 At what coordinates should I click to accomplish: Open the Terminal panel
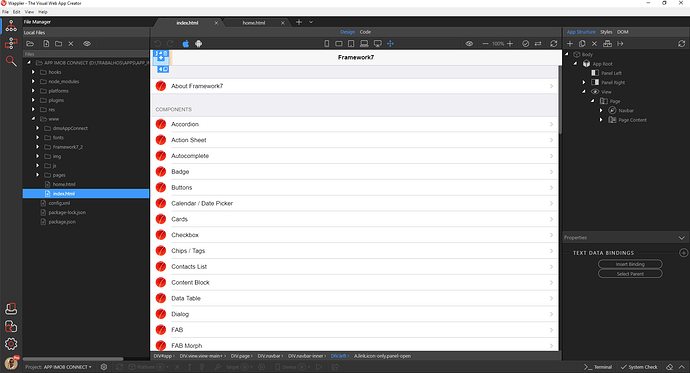pyautogui.click(x=598, y=367)
